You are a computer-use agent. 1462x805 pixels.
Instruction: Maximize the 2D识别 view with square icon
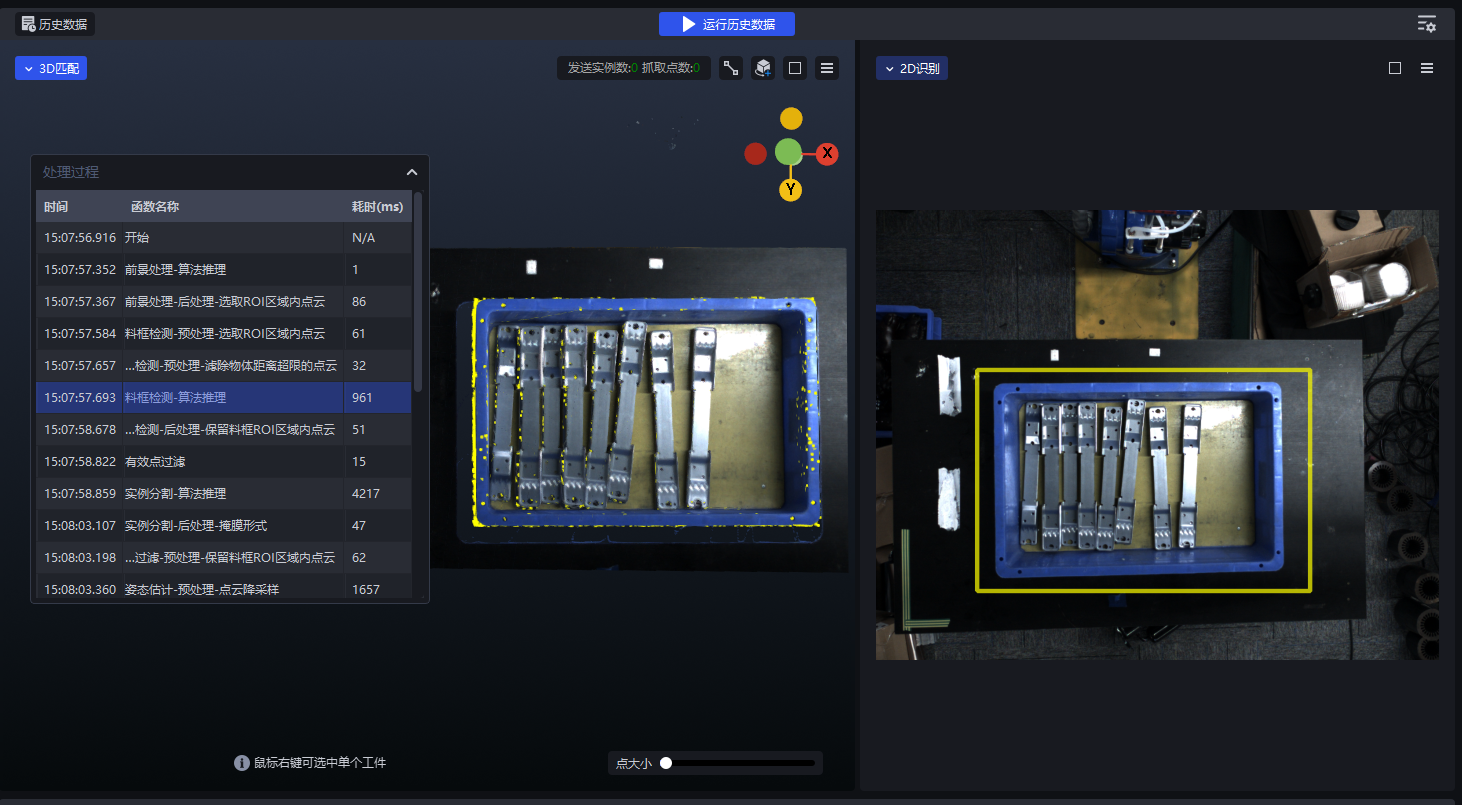(1395, 68)
